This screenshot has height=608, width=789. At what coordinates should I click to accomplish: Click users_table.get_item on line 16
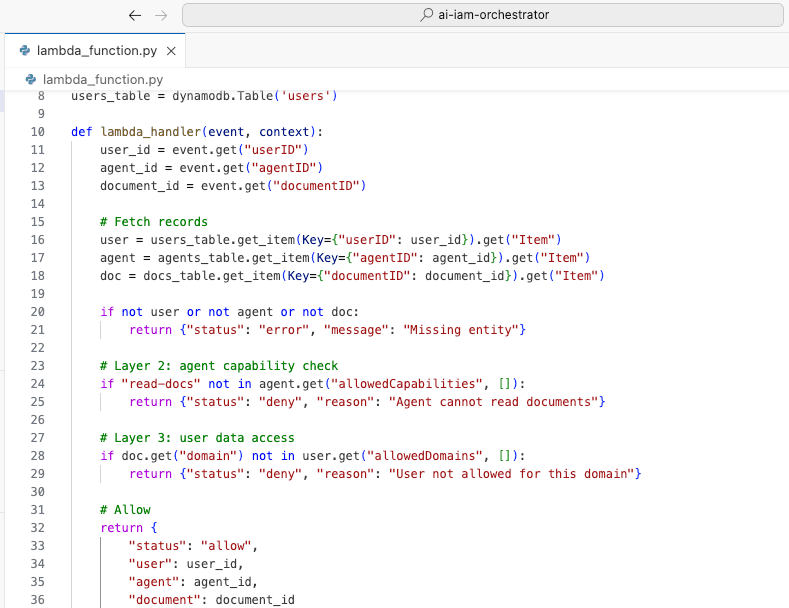click(223, 240)
